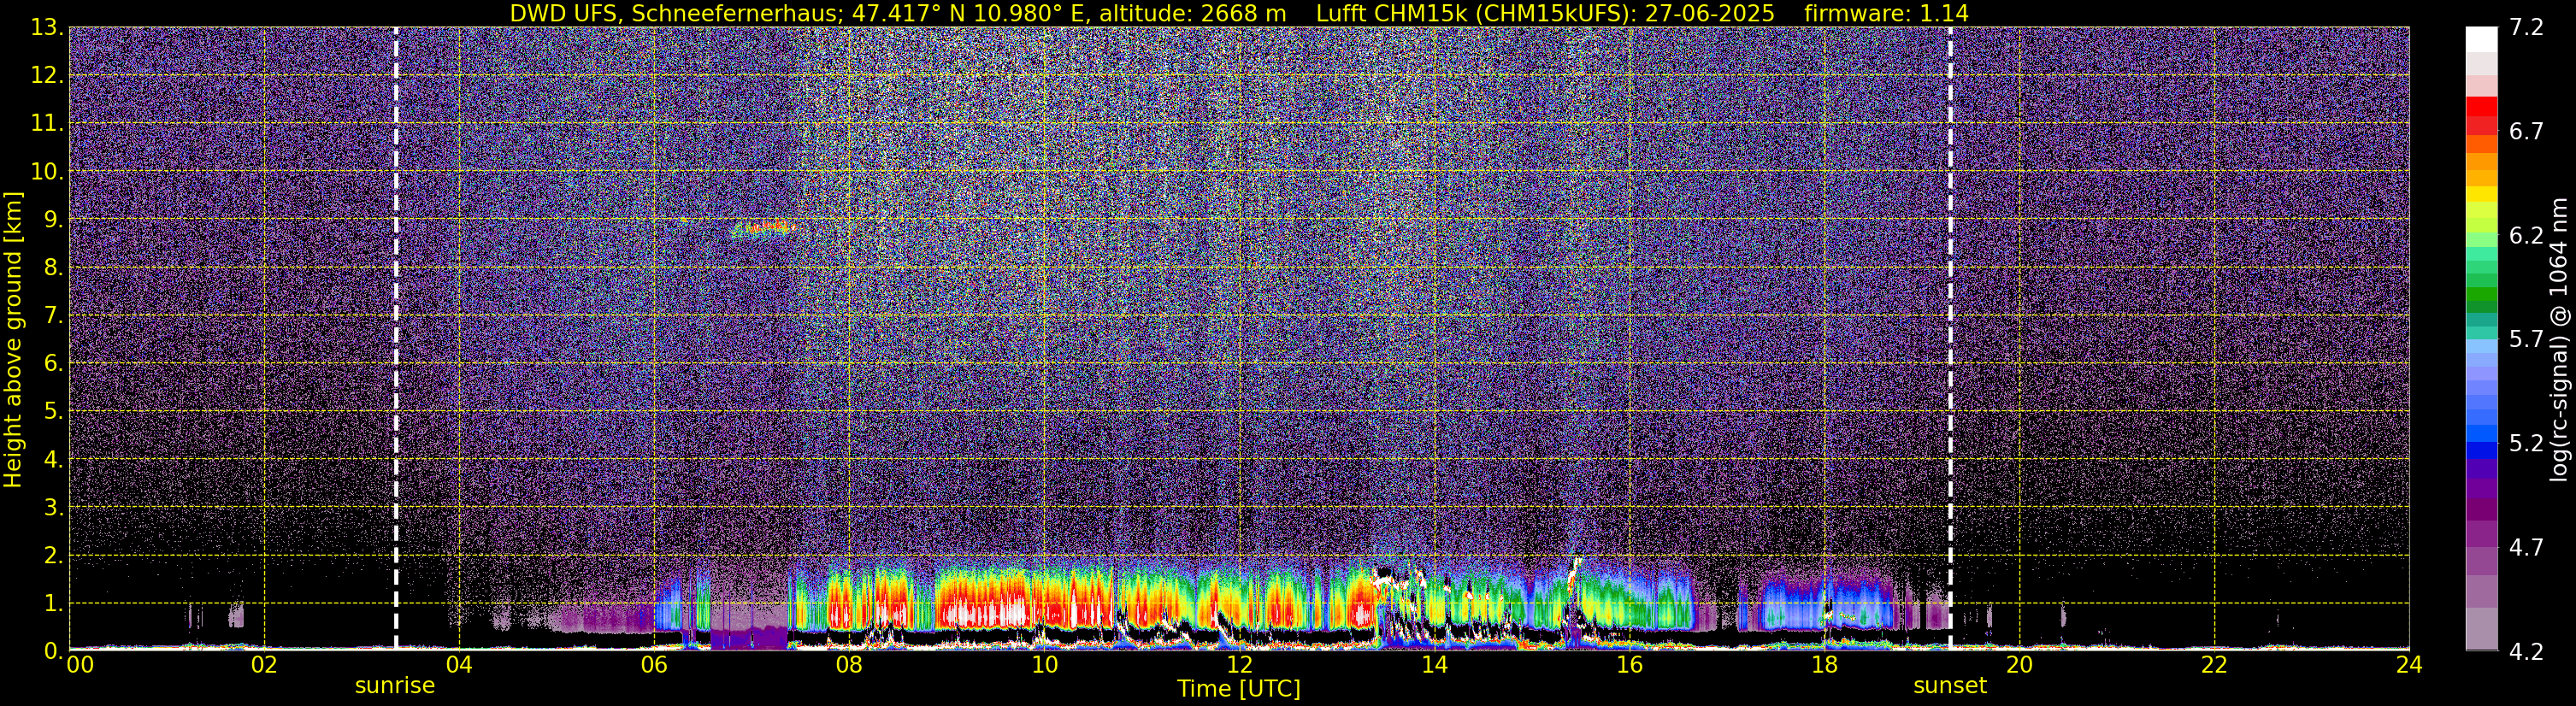Screen dimensions: 2576x706
Task: Click the '7.' height tick label
Action: click(53, 315)
